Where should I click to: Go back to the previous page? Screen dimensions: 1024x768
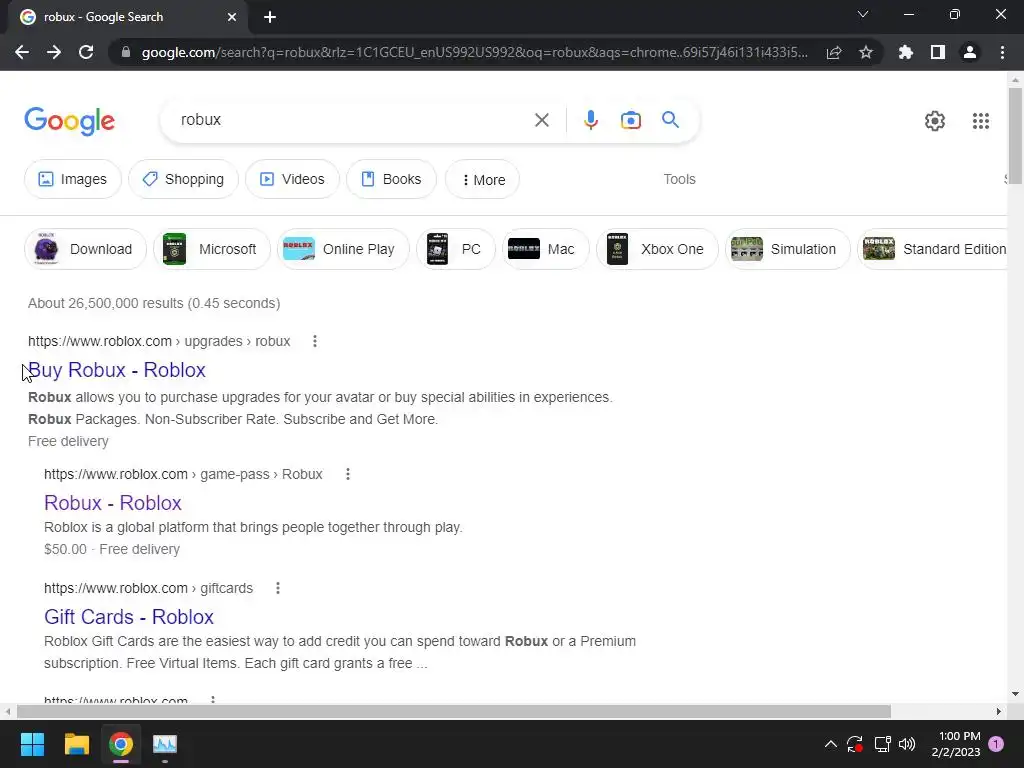[x=22, y=52]
